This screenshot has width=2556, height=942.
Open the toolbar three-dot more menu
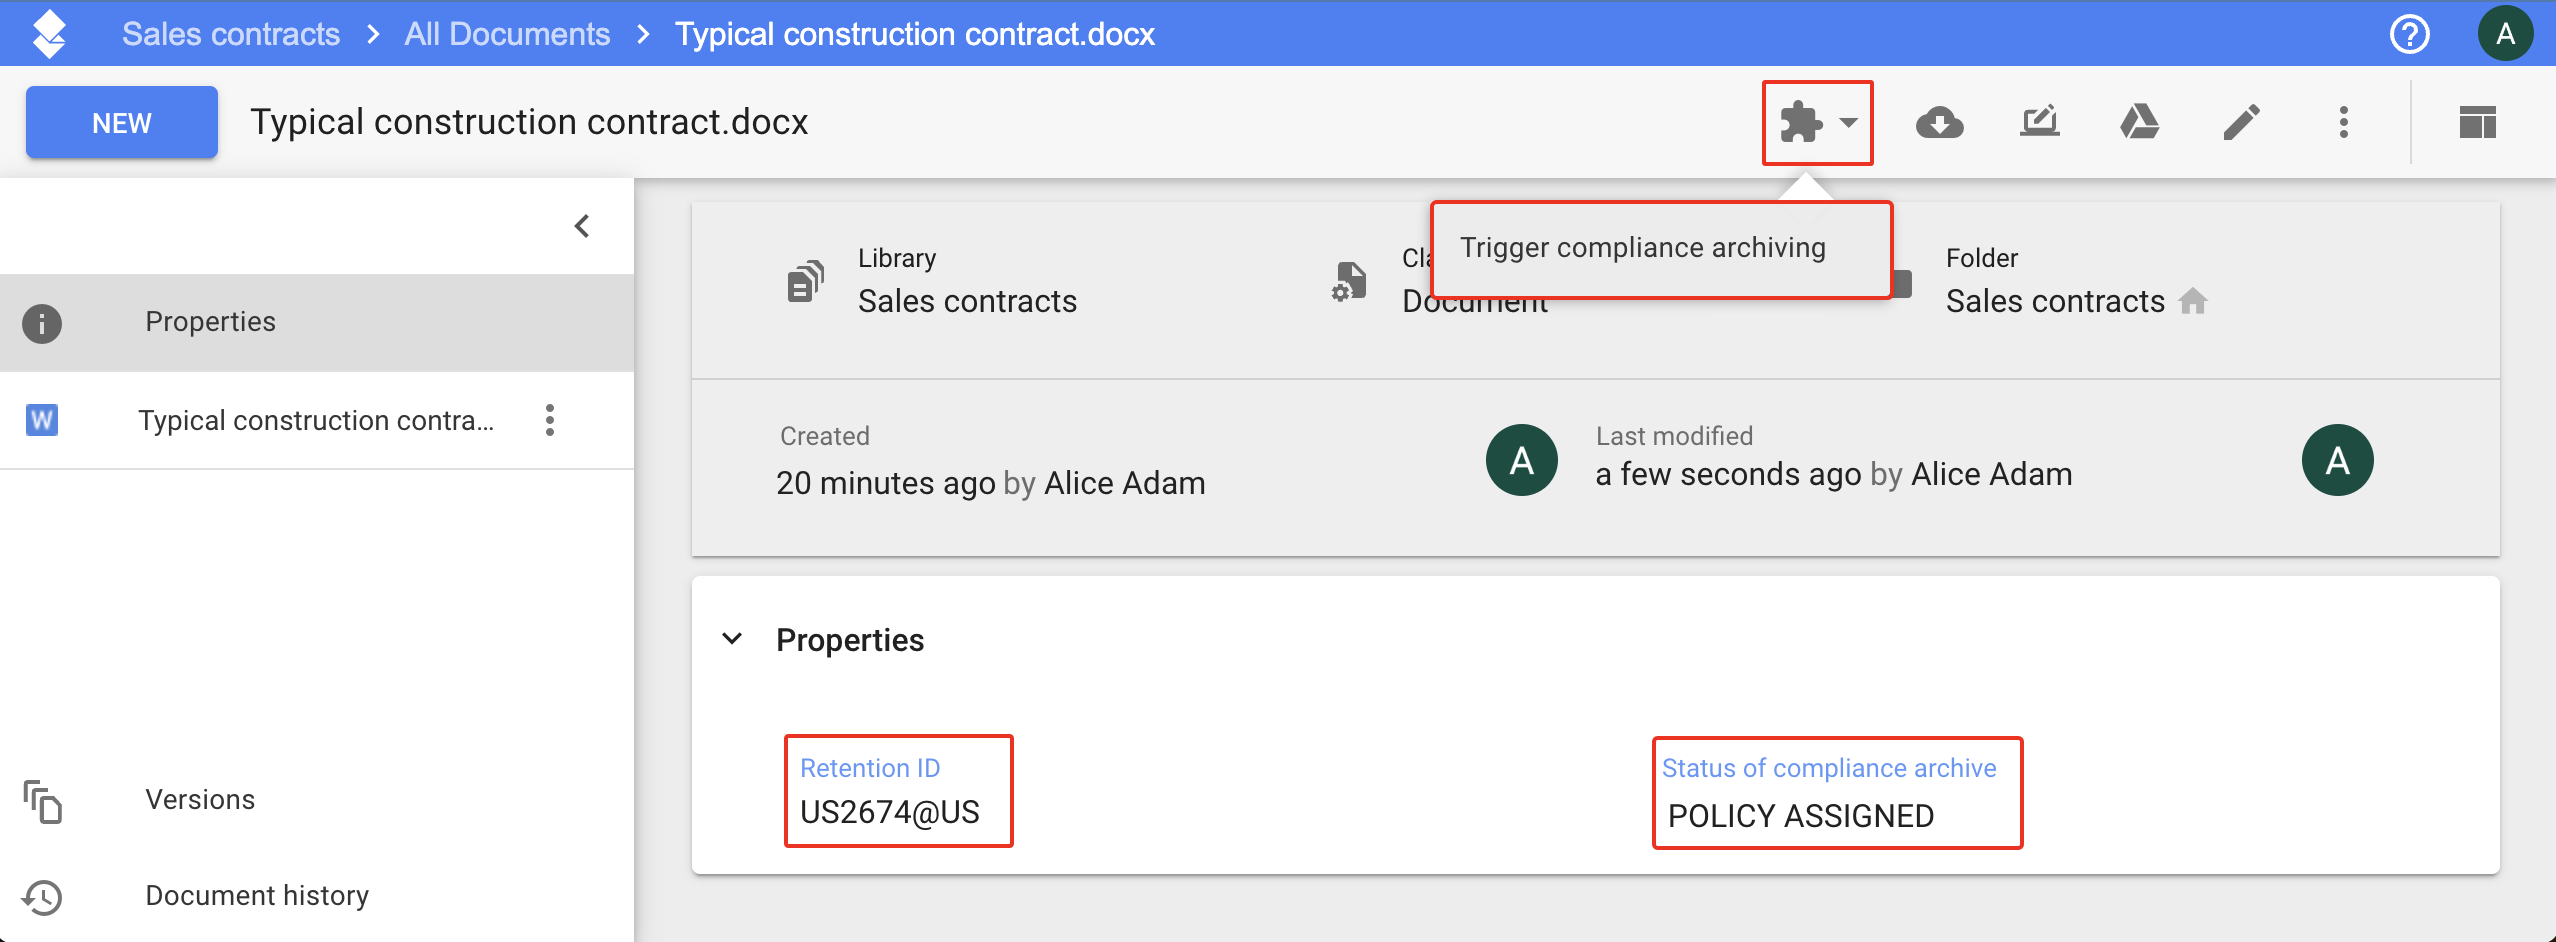point(2343,123)
